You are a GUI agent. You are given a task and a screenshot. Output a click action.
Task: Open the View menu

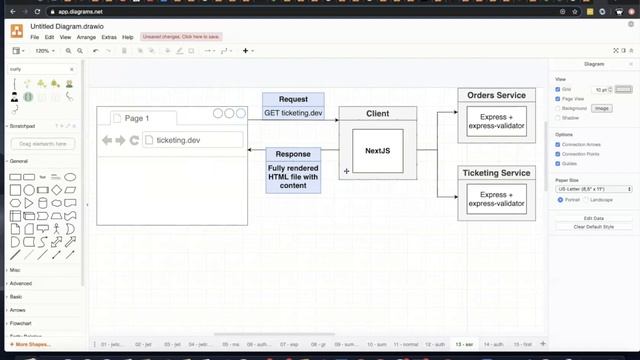[65, 37]
